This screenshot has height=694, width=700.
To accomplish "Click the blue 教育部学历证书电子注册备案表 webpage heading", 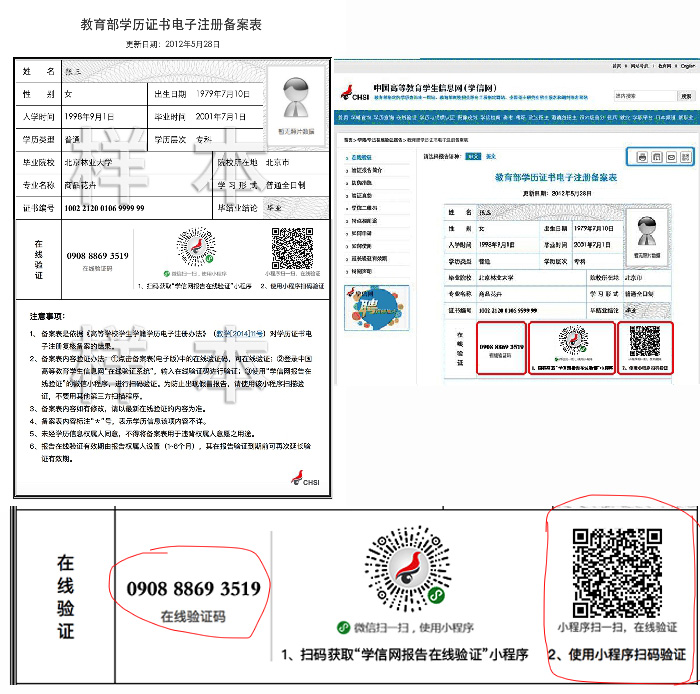I will pyautogui.click(x=556, y=177).
